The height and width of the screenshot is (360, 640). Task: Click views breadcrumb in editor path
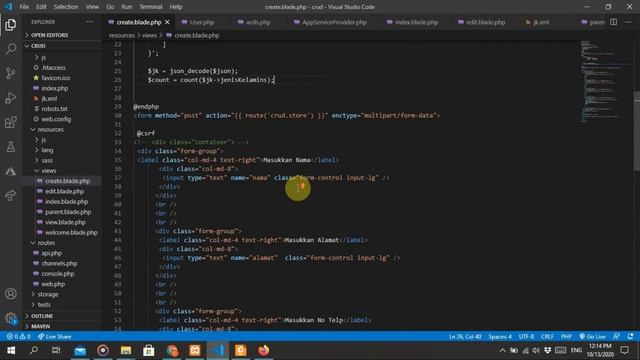pyautogui.click(x=149, y=36)
